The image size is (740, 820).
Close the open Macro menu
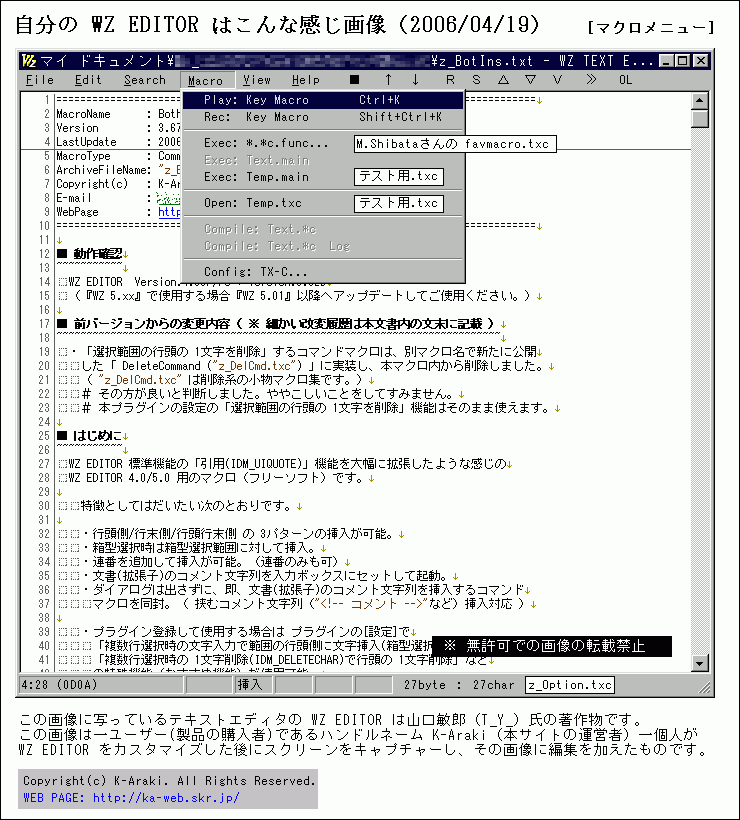[x=206, y=81]
